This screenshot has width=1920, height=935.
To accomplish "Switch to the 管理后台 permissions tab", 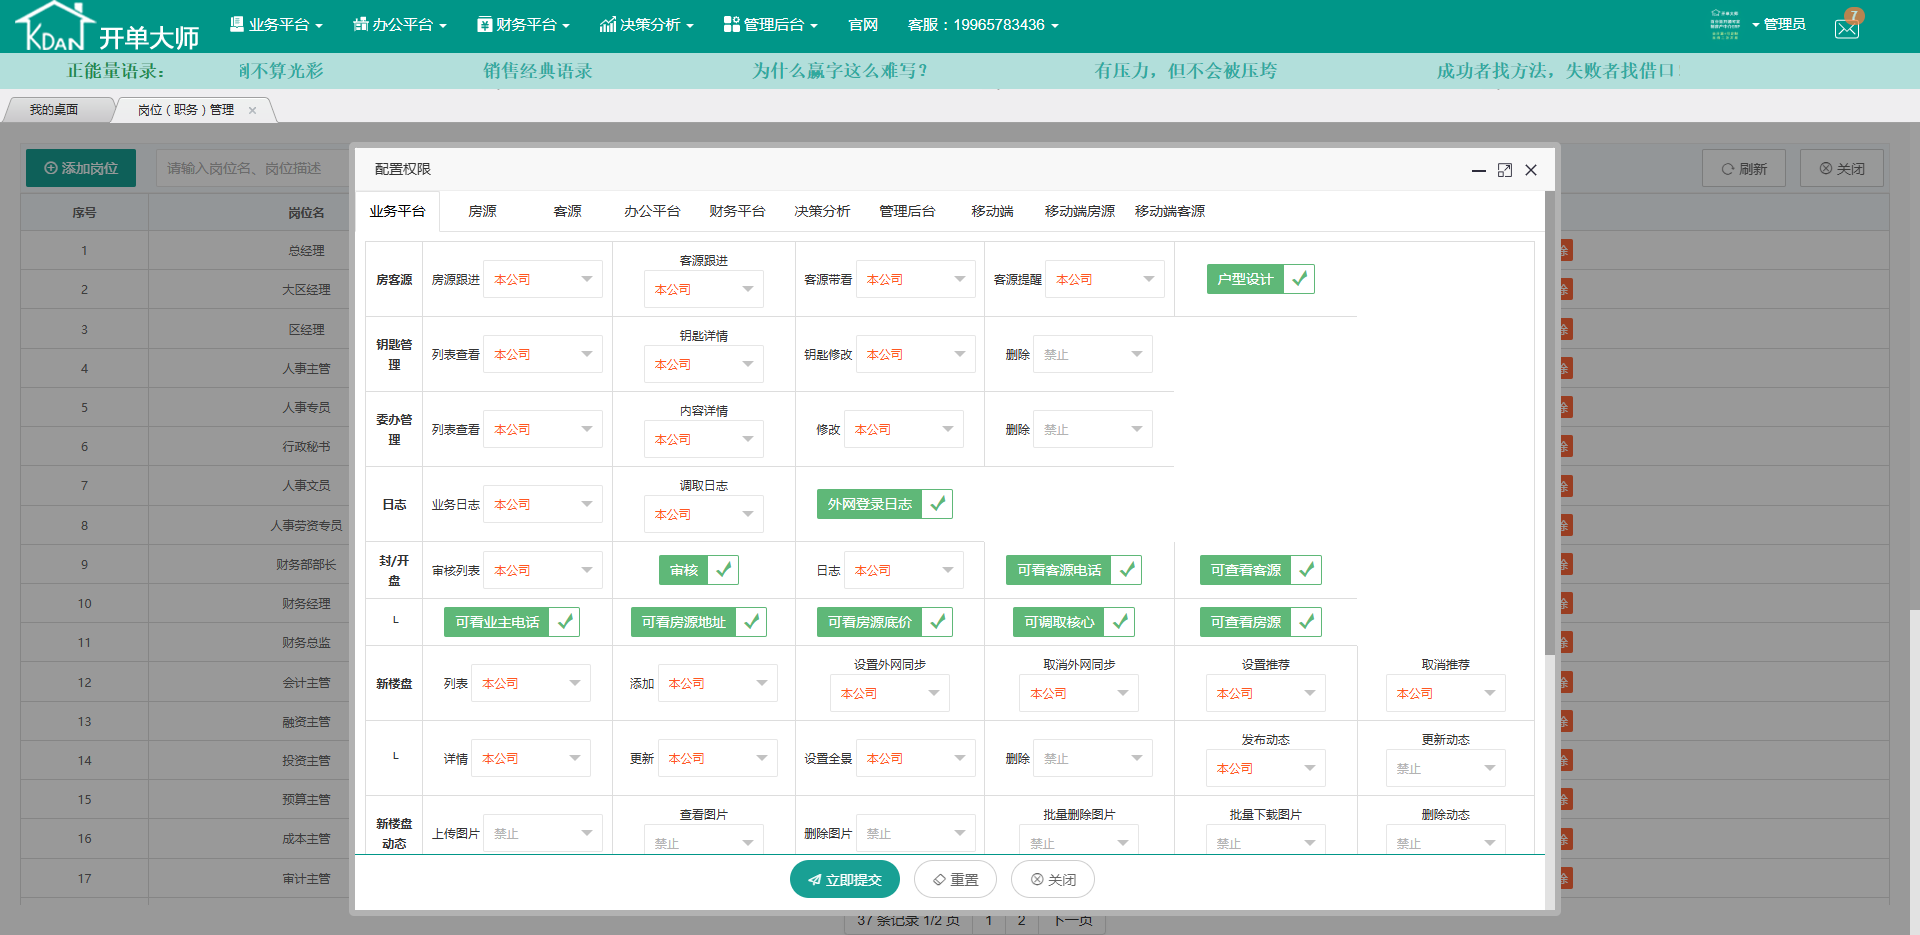I will 907,211.
